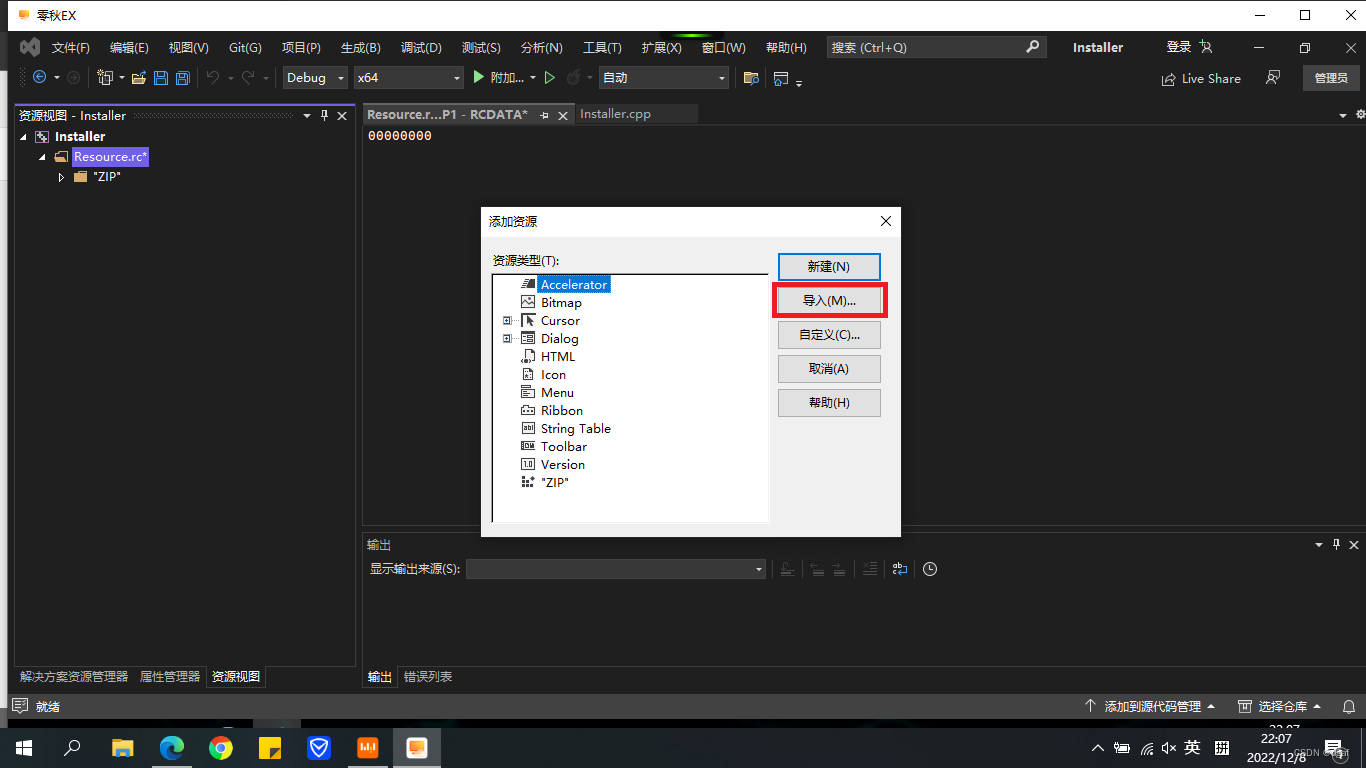
Task: Open the 项目(P) menu
Action: [x=301, y=48]
